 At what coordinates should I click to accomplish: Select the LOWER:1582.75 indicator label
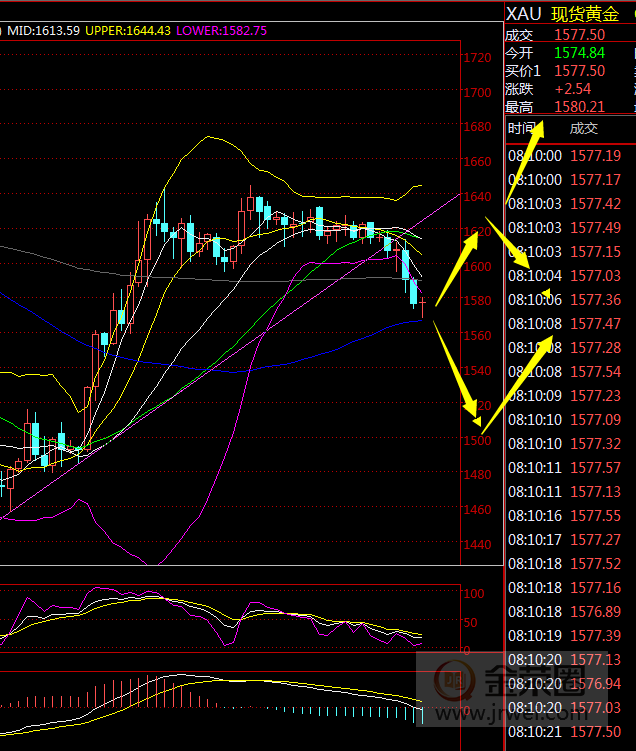[x=223, y=31]
